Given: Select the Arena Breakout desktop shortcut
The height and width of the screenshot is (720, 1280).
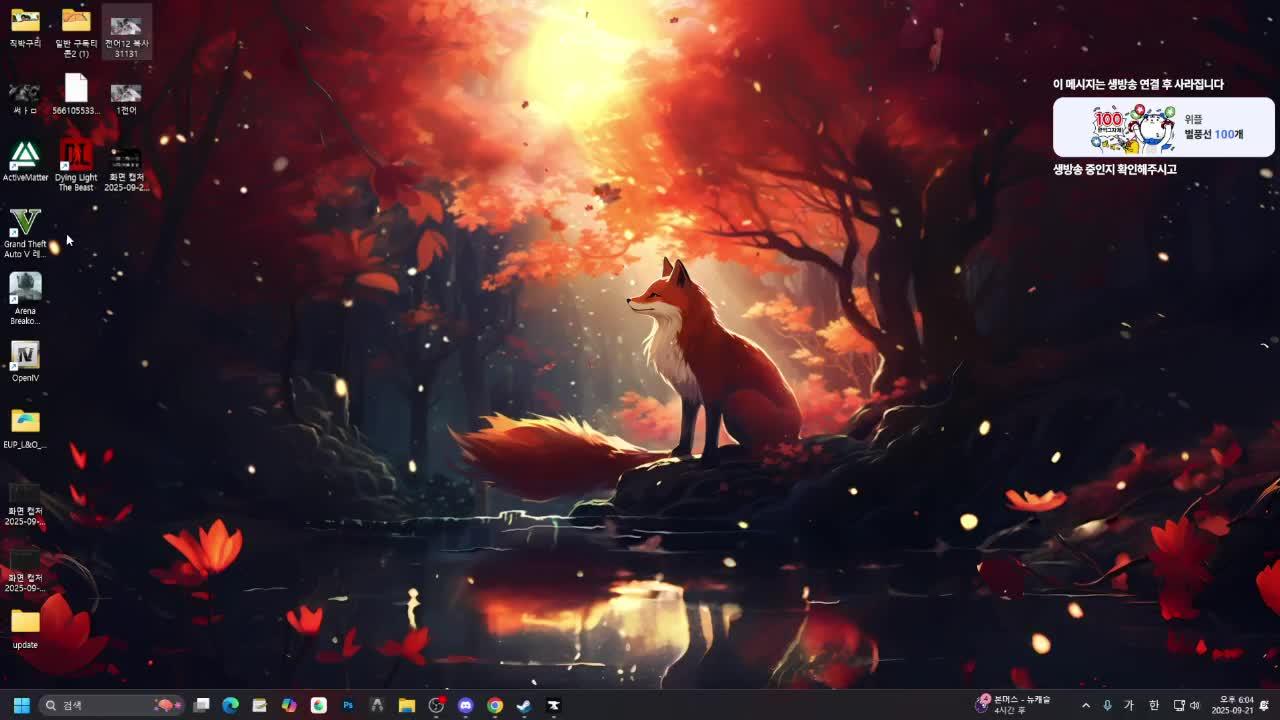Looking at the screenshot, I should 25,298.
